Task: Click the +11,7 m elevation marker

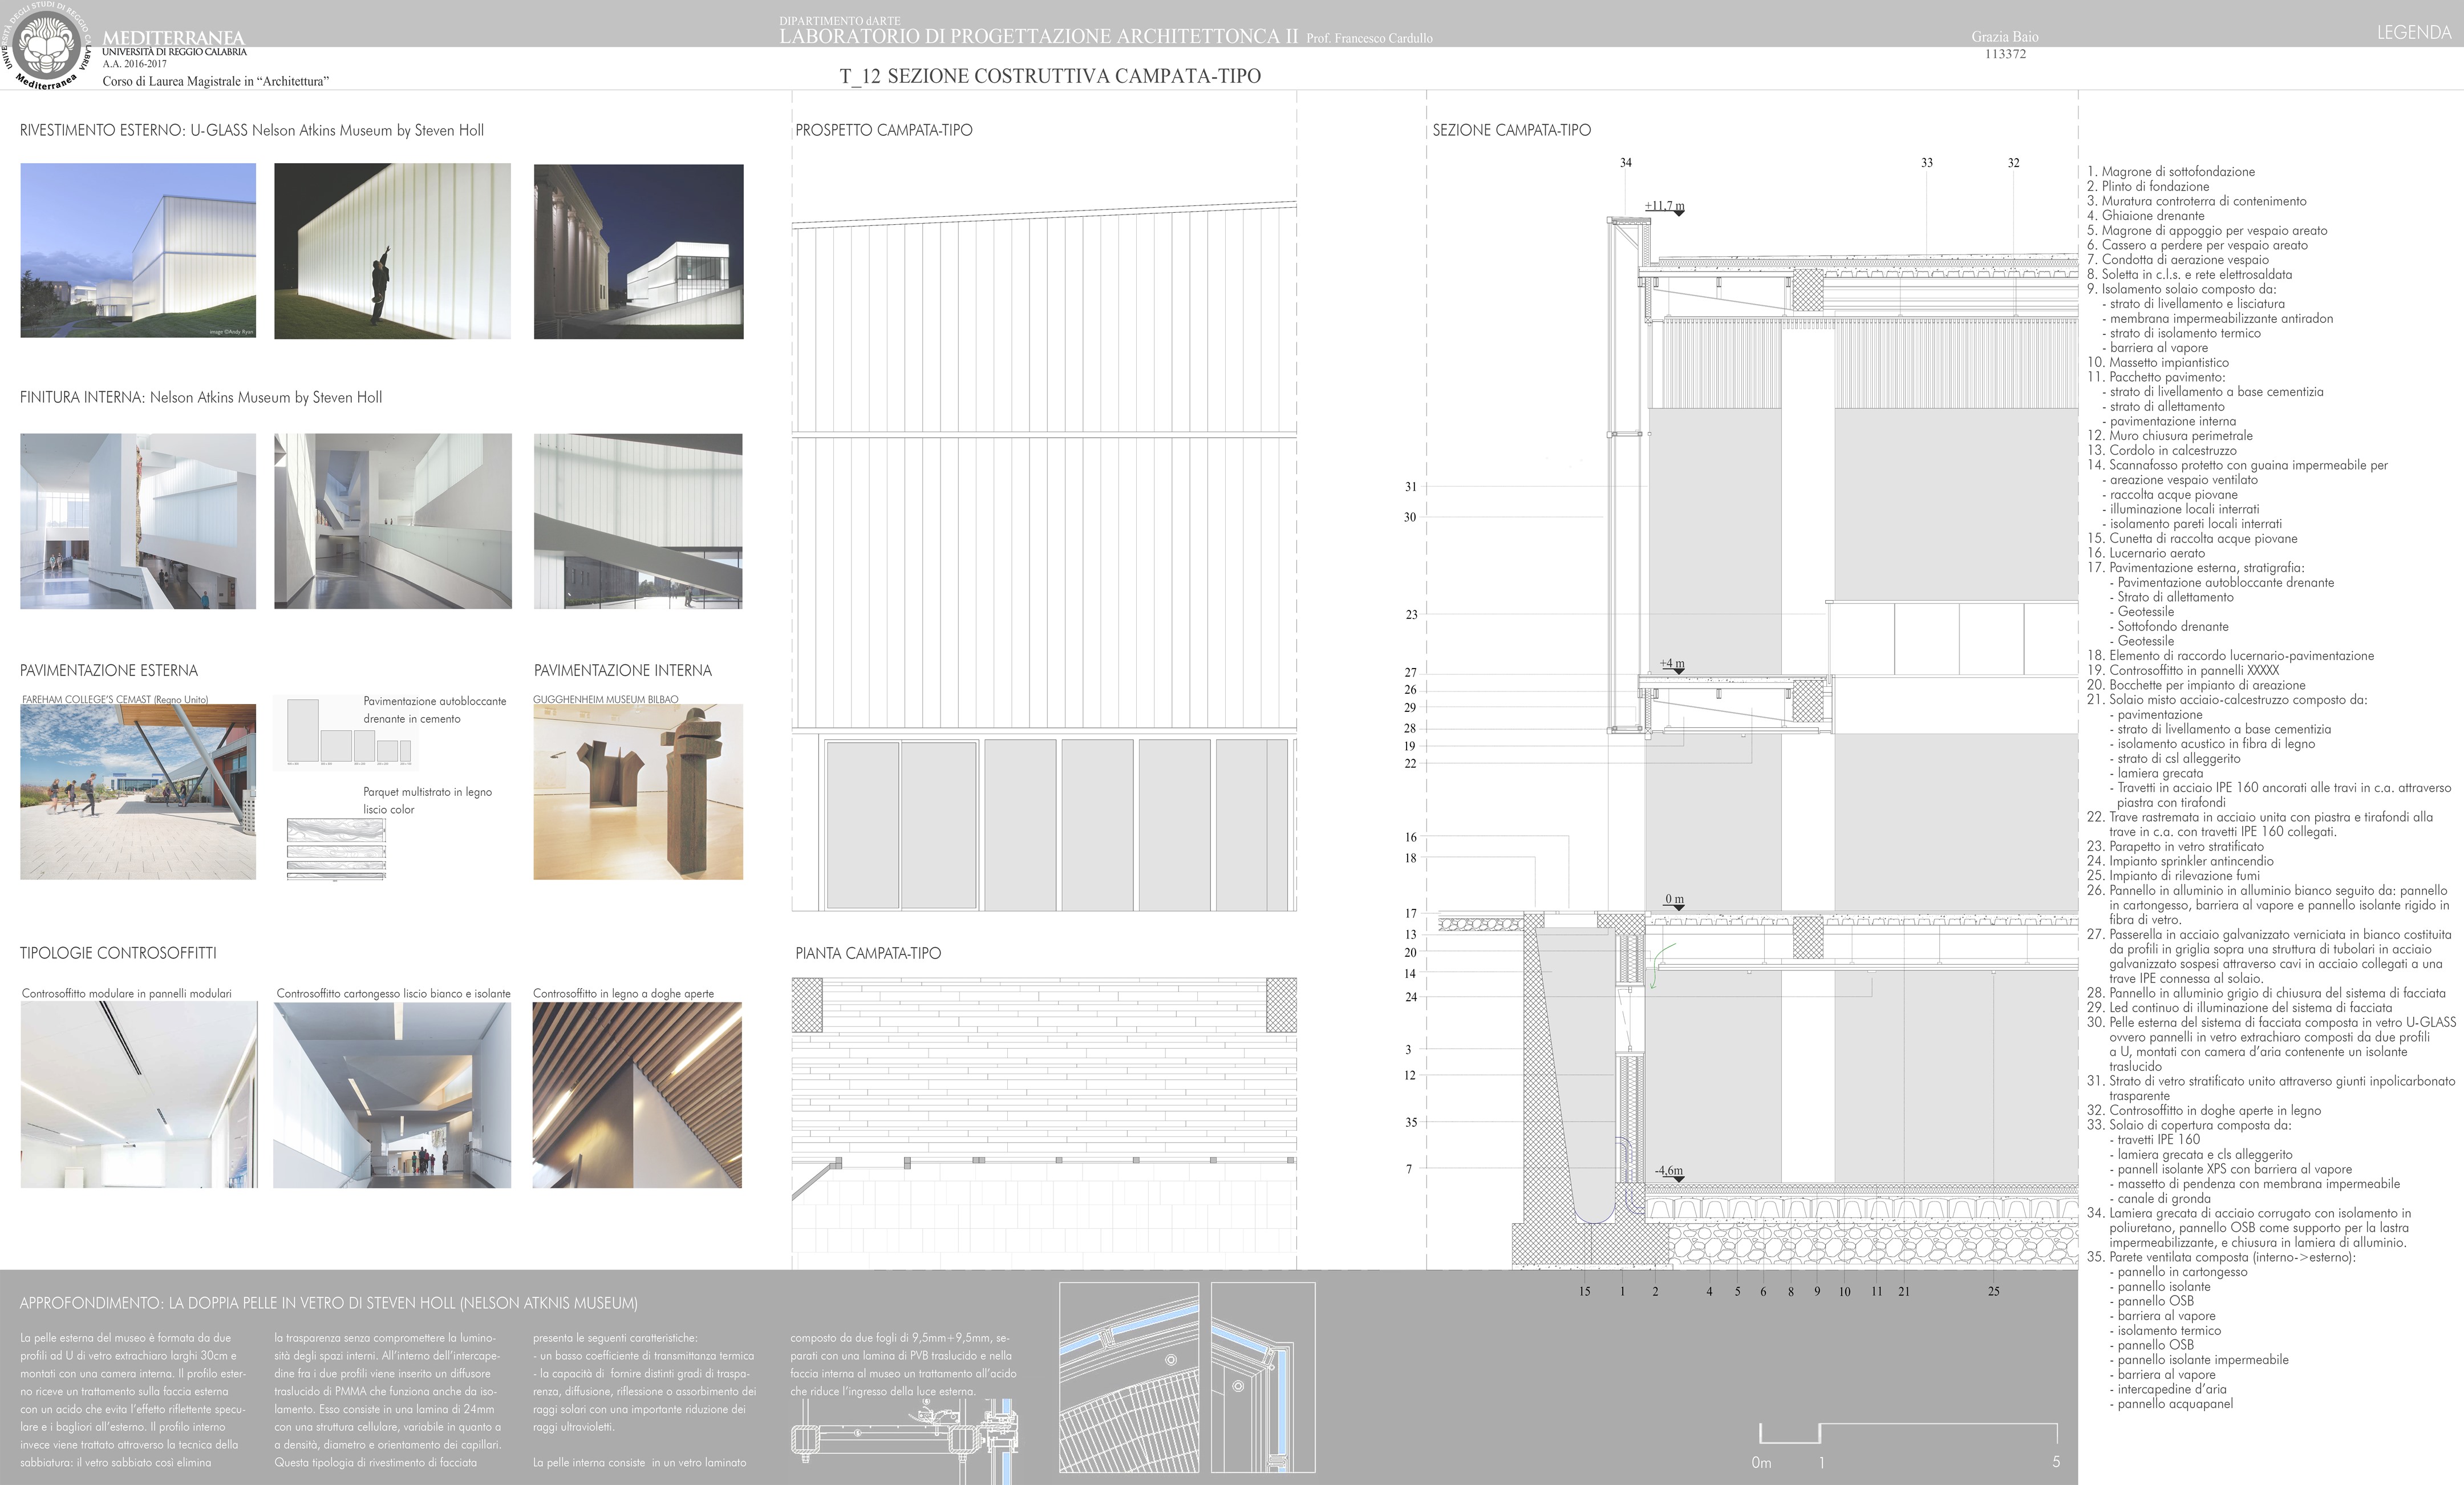Action: pyautogui.click(x=1664, y=206)
